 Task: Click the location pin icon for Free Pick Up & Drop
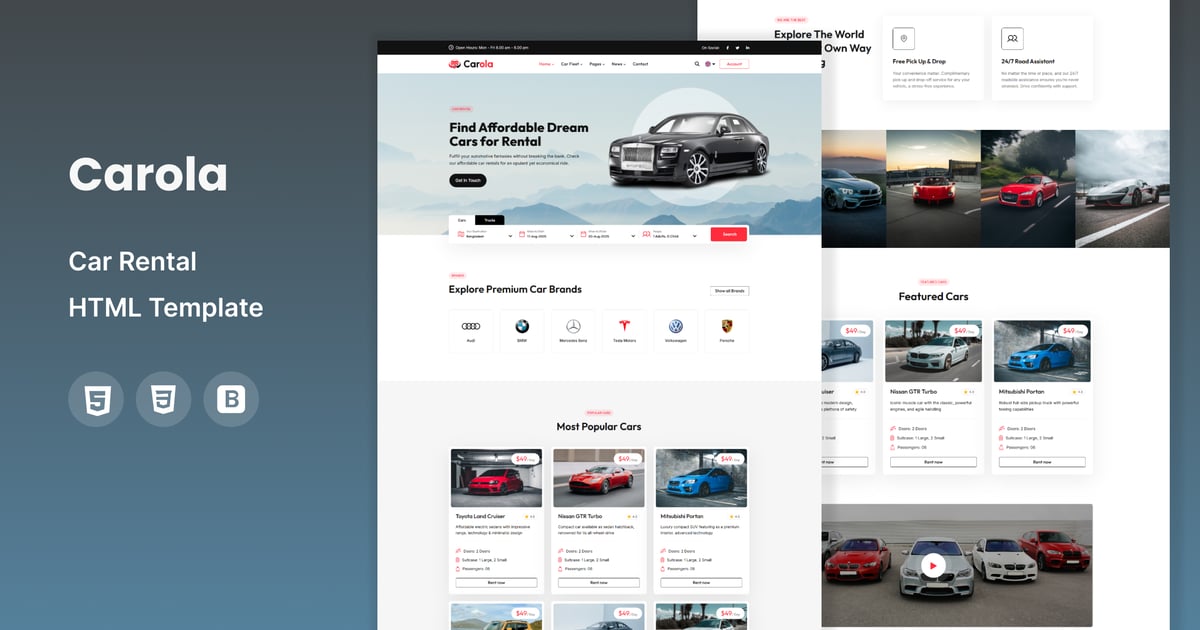(904, 39)
